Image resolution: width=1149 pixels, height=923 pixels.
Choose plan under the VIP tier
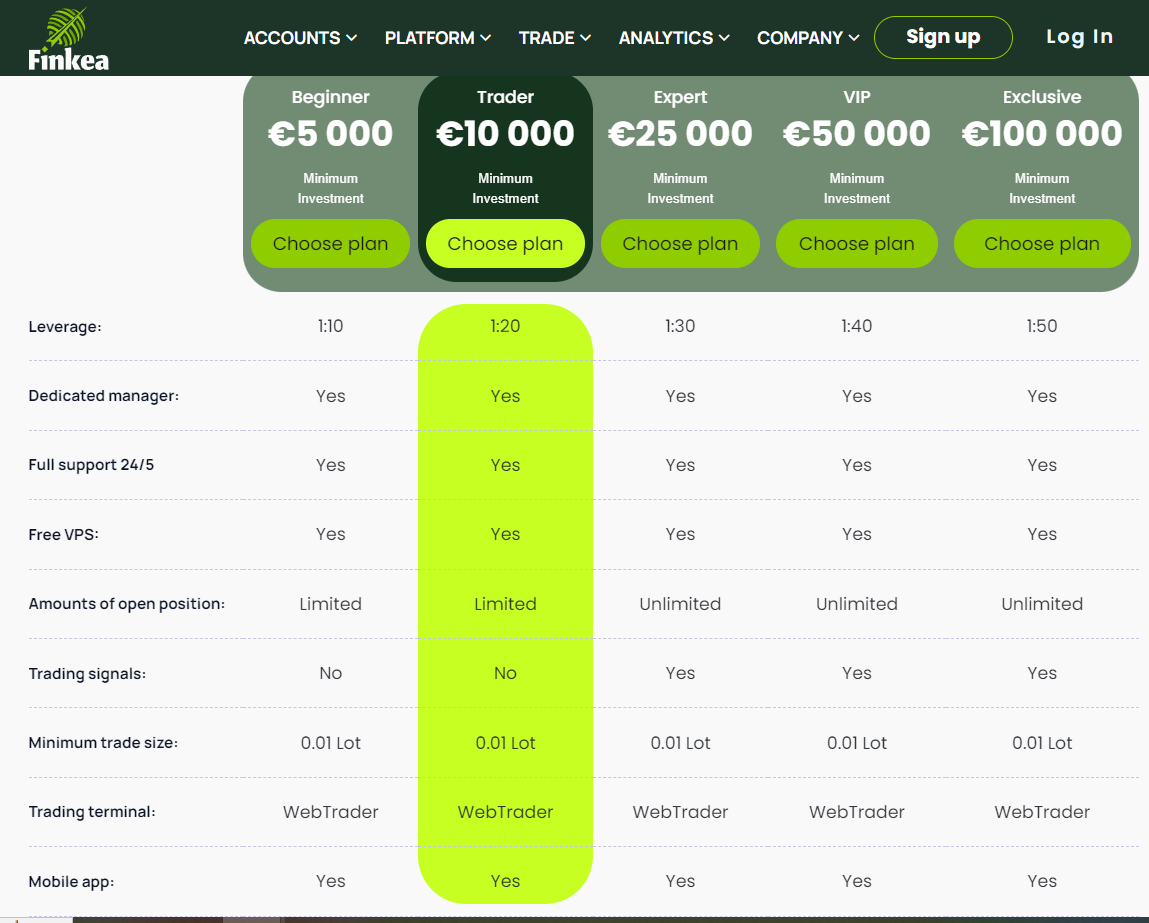856,244
